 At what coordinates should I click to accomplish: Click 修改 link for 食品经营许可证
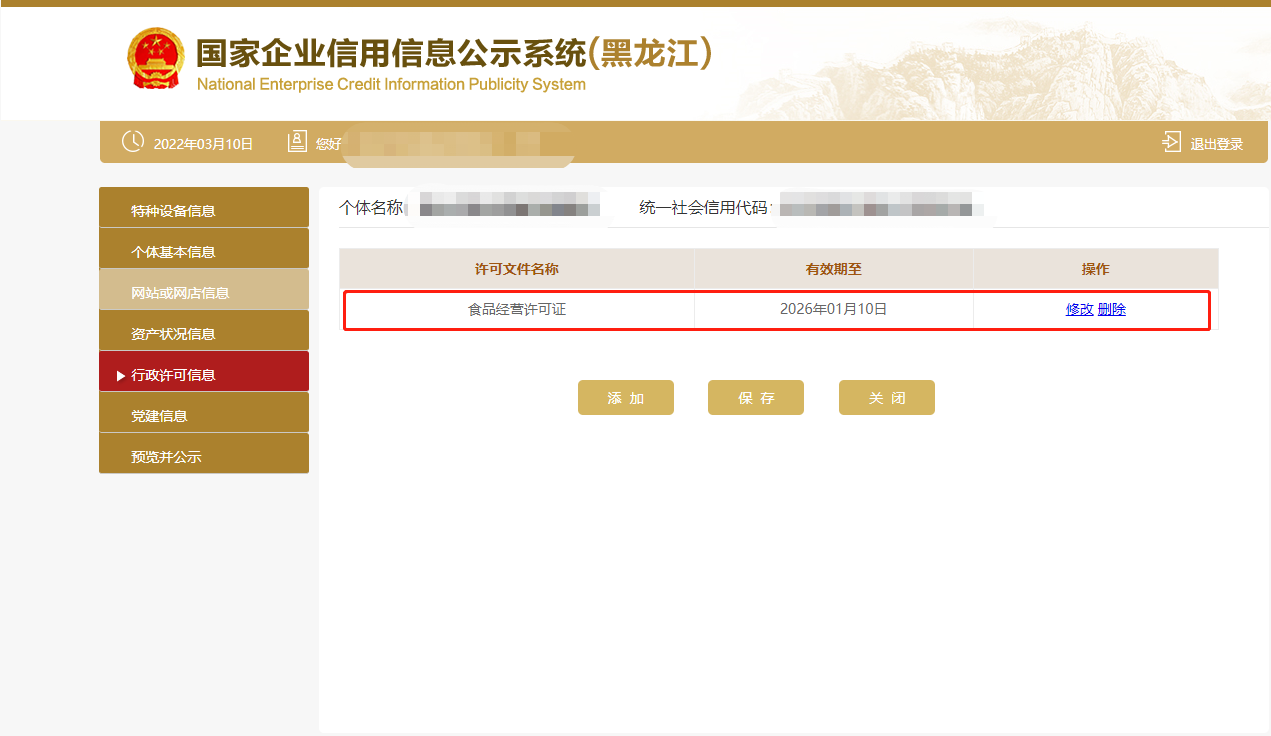[x=1079, y=310]
